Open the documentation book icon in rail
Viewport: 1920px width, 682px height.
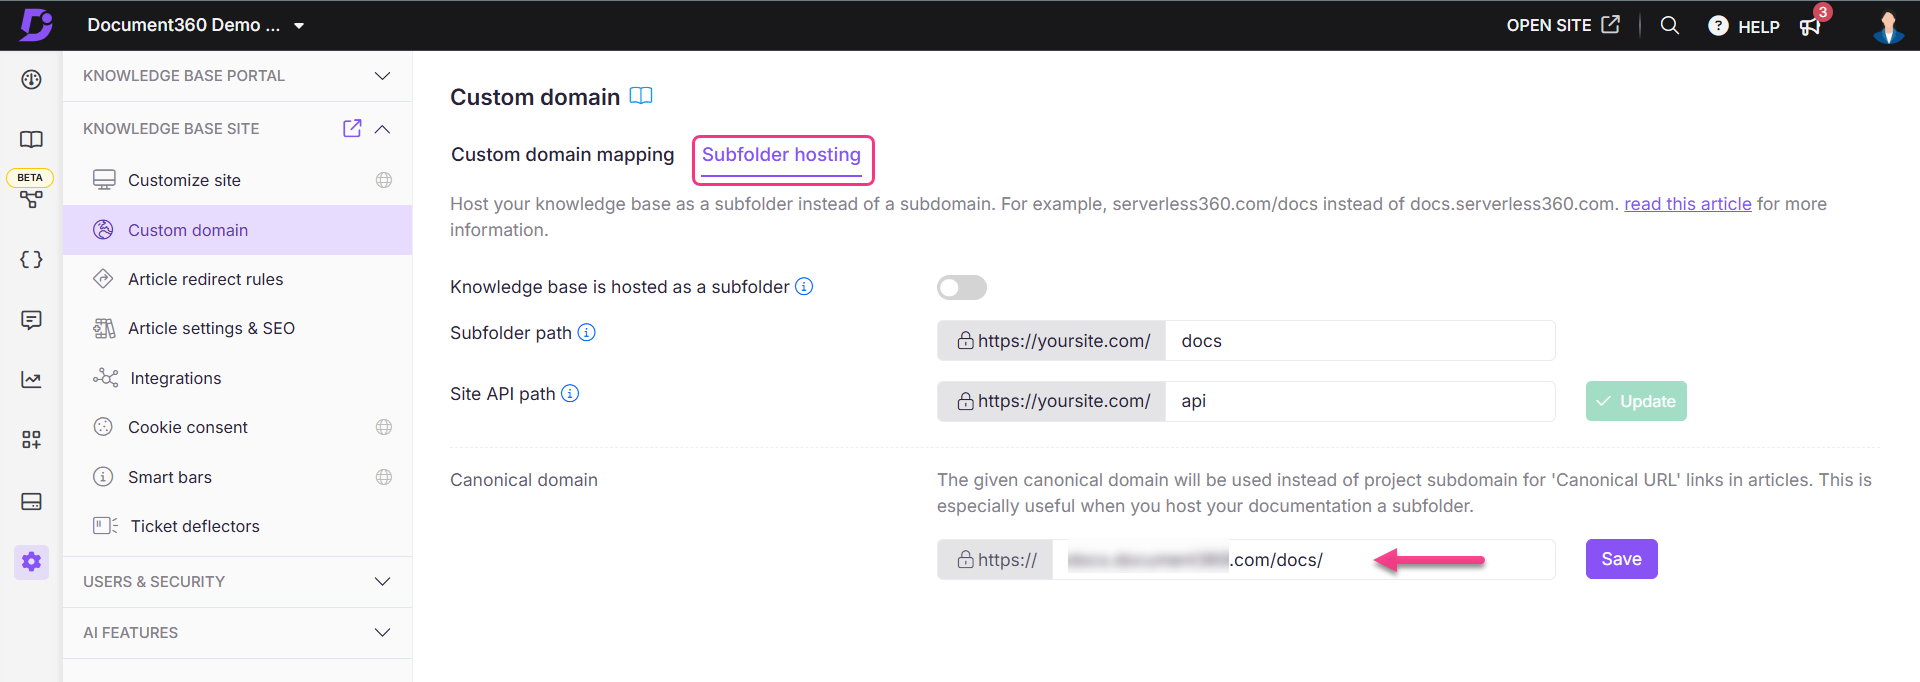tap(32, 139)
